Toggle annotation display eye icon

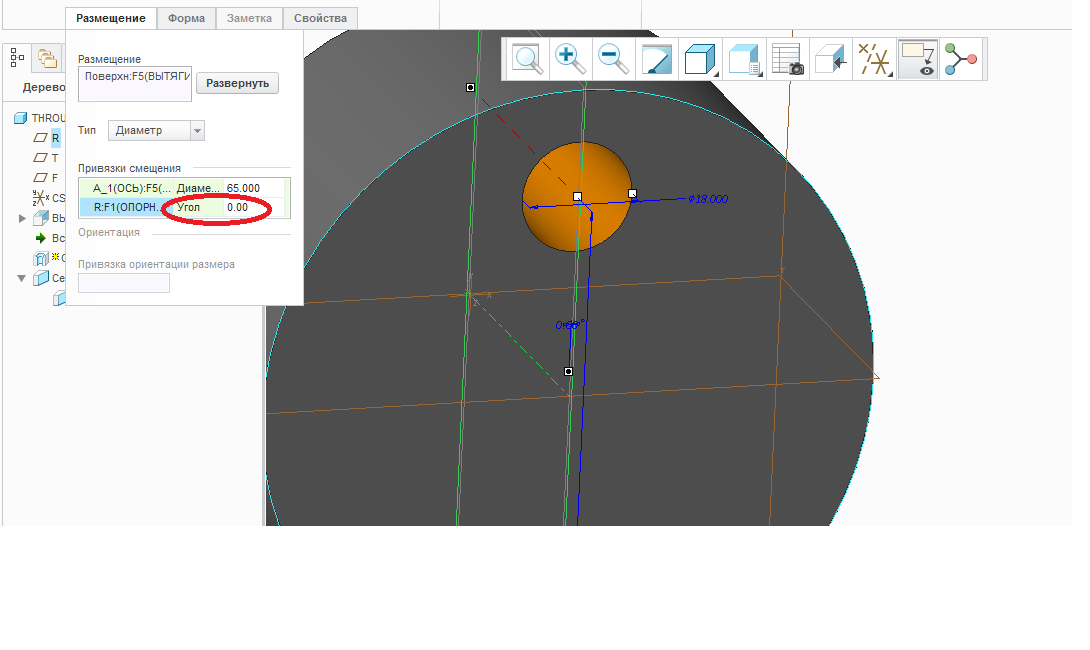pyautogui.click(x=918, y=59)
